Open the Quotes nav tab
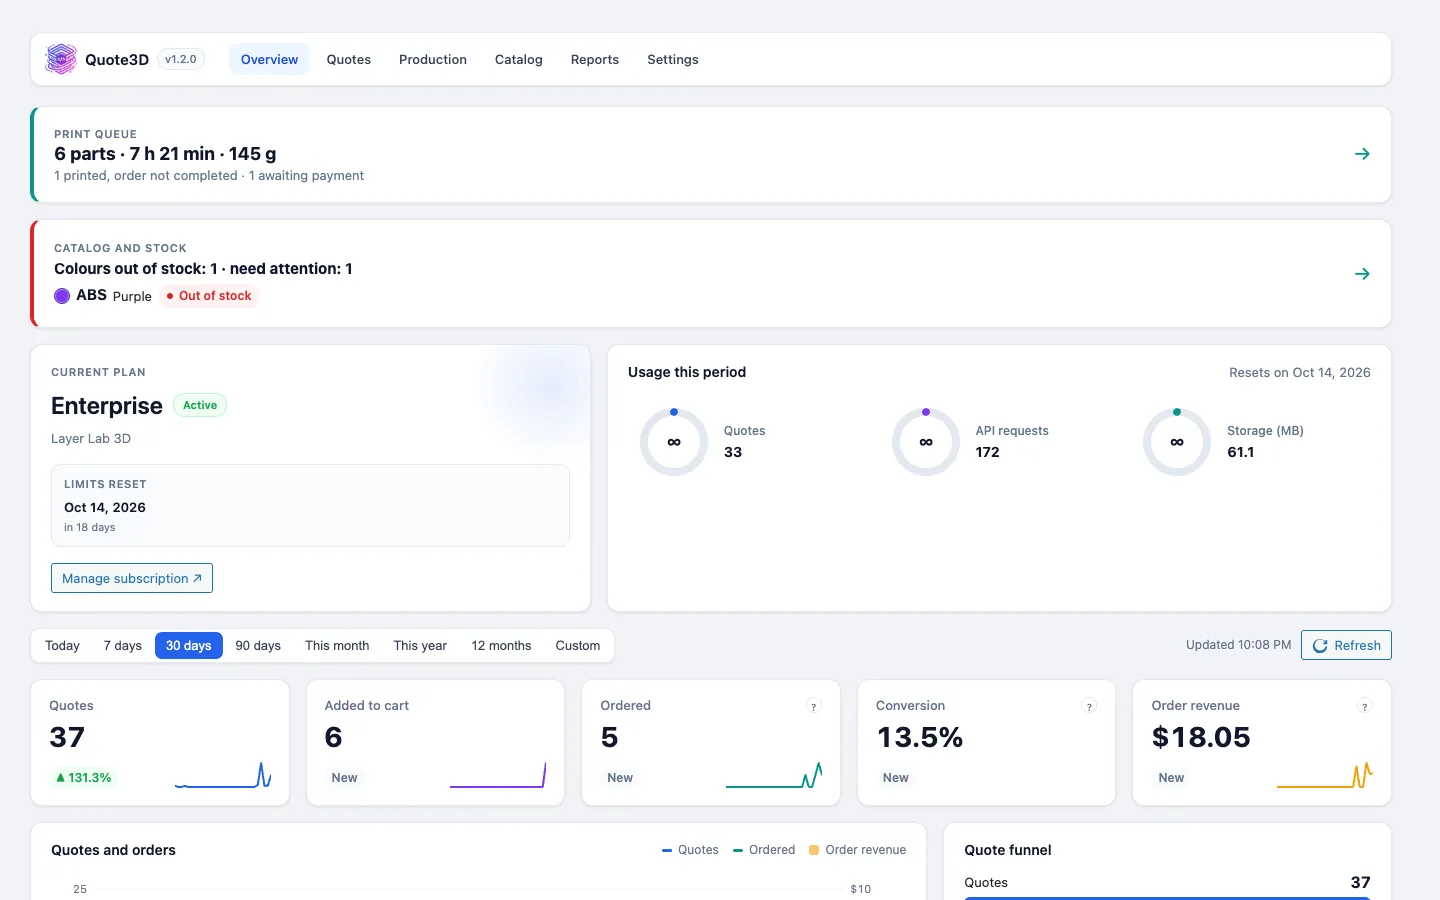 [349, 59]
